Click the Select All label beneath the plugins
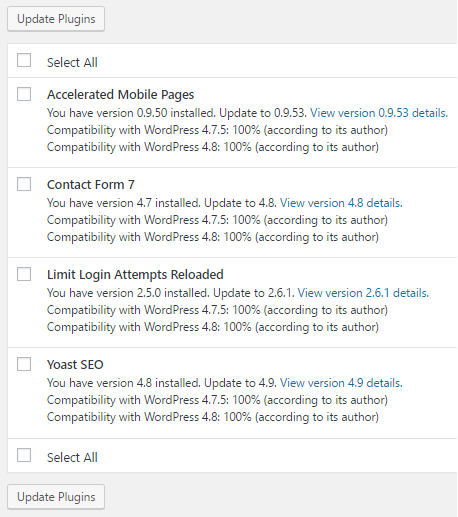 [72, 457]
